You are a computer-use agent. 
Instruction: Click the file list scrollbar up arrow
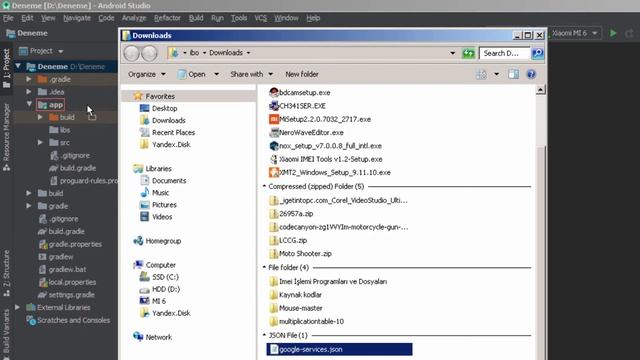tap(540, 90)
